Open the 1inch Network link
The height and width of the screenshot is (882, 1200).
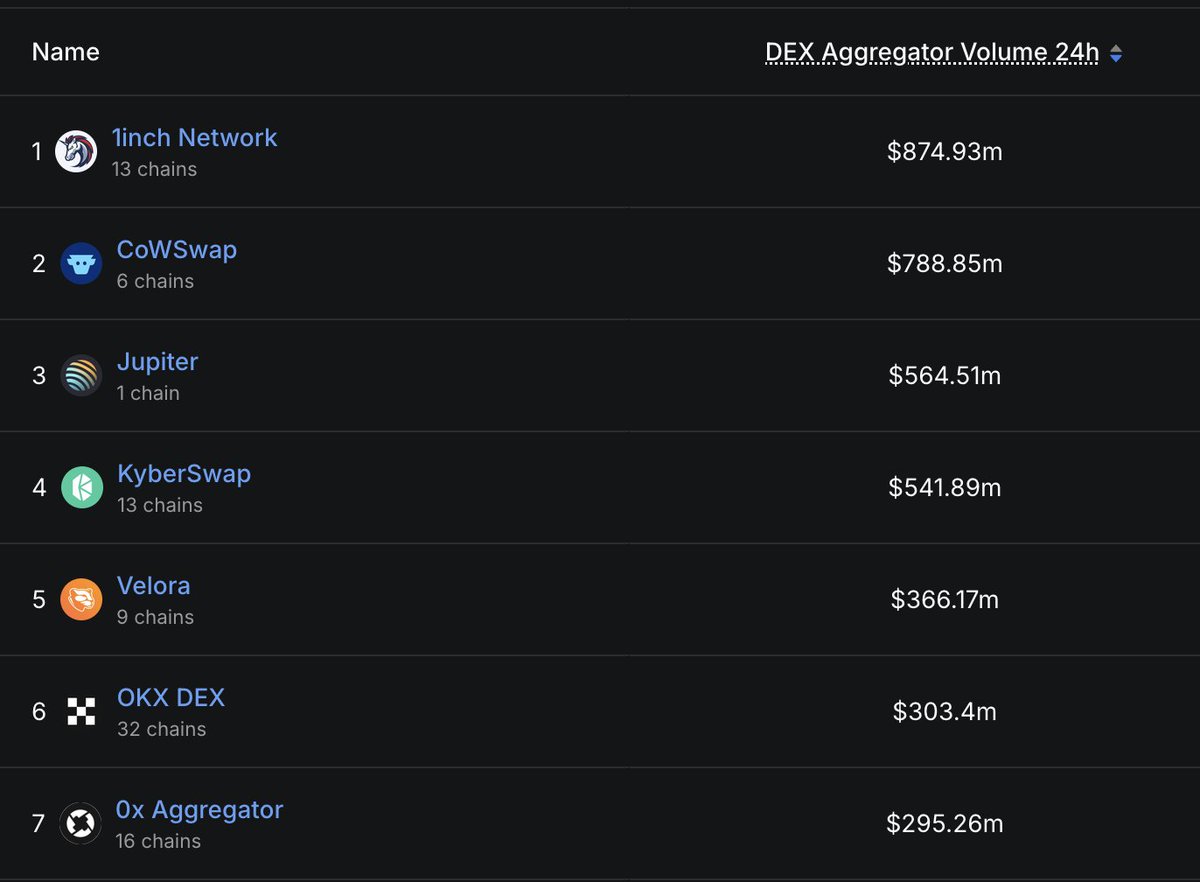[x=195, y=138]
